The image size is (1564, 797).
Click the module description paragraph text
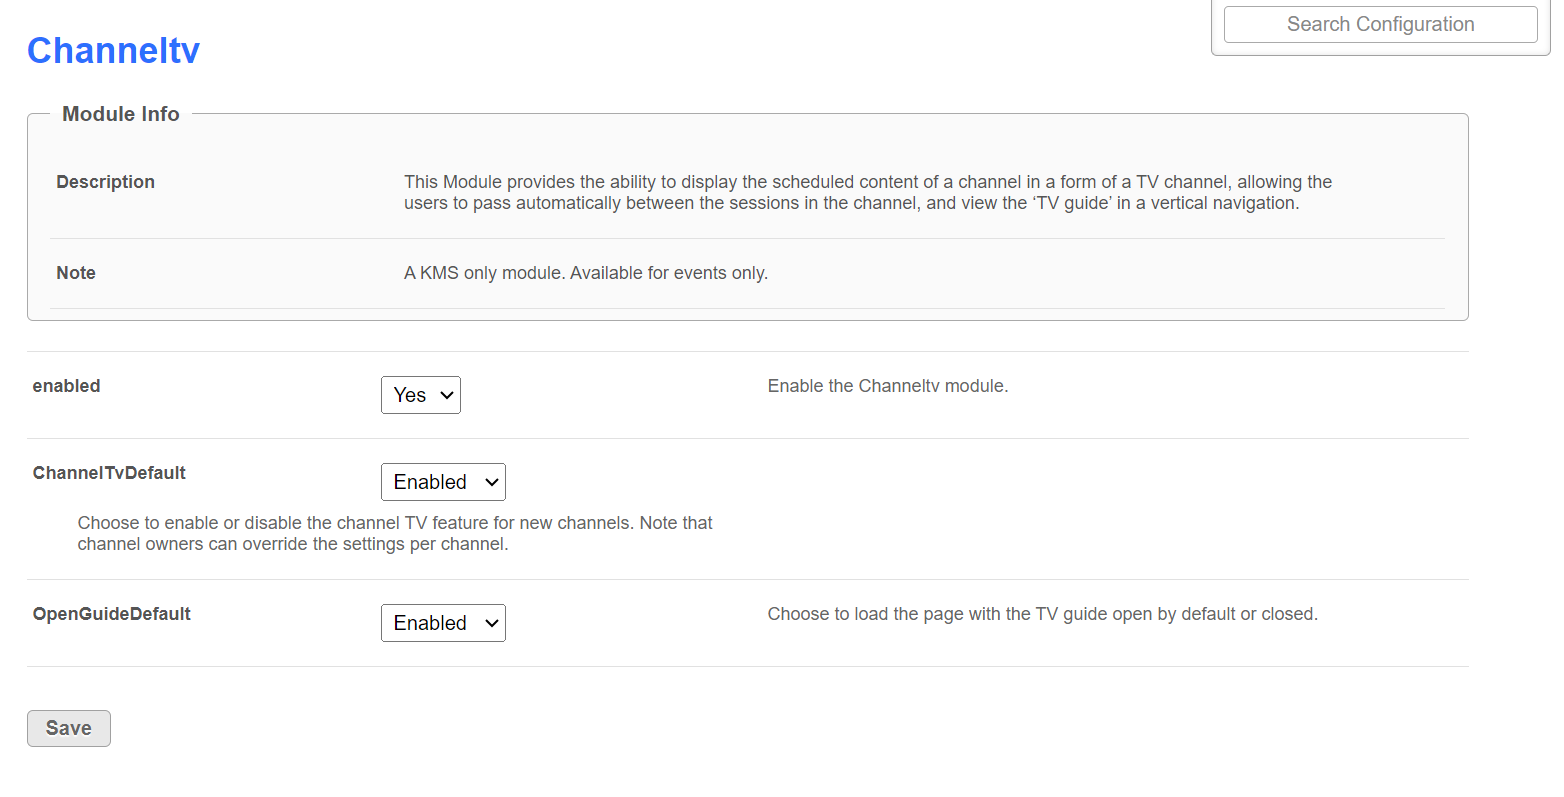pyautogui.click(x=867, y=192)
